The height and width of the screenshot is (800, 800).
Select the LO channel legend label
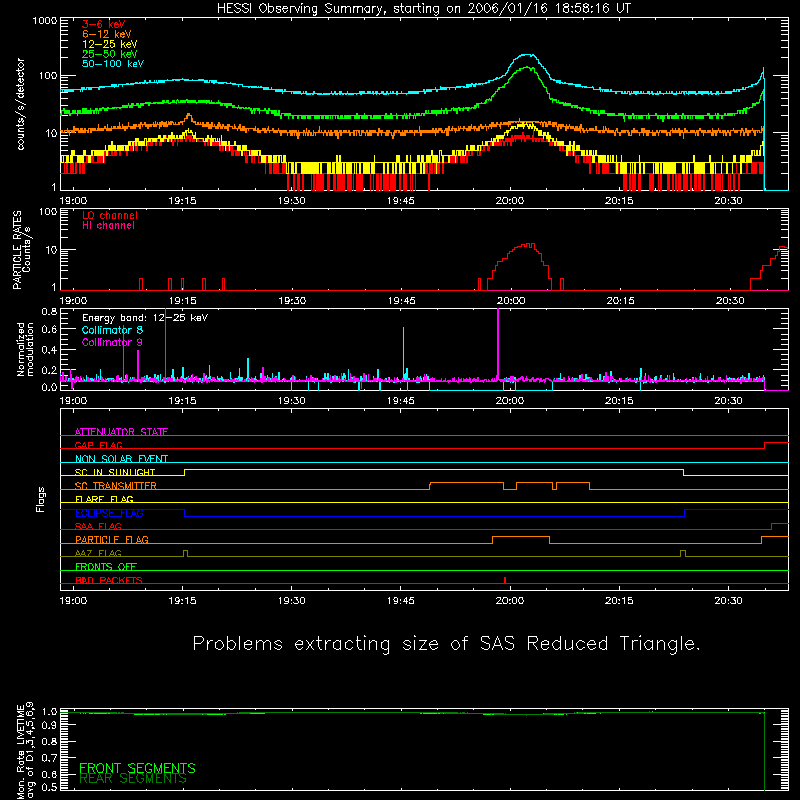click(110, 215)
